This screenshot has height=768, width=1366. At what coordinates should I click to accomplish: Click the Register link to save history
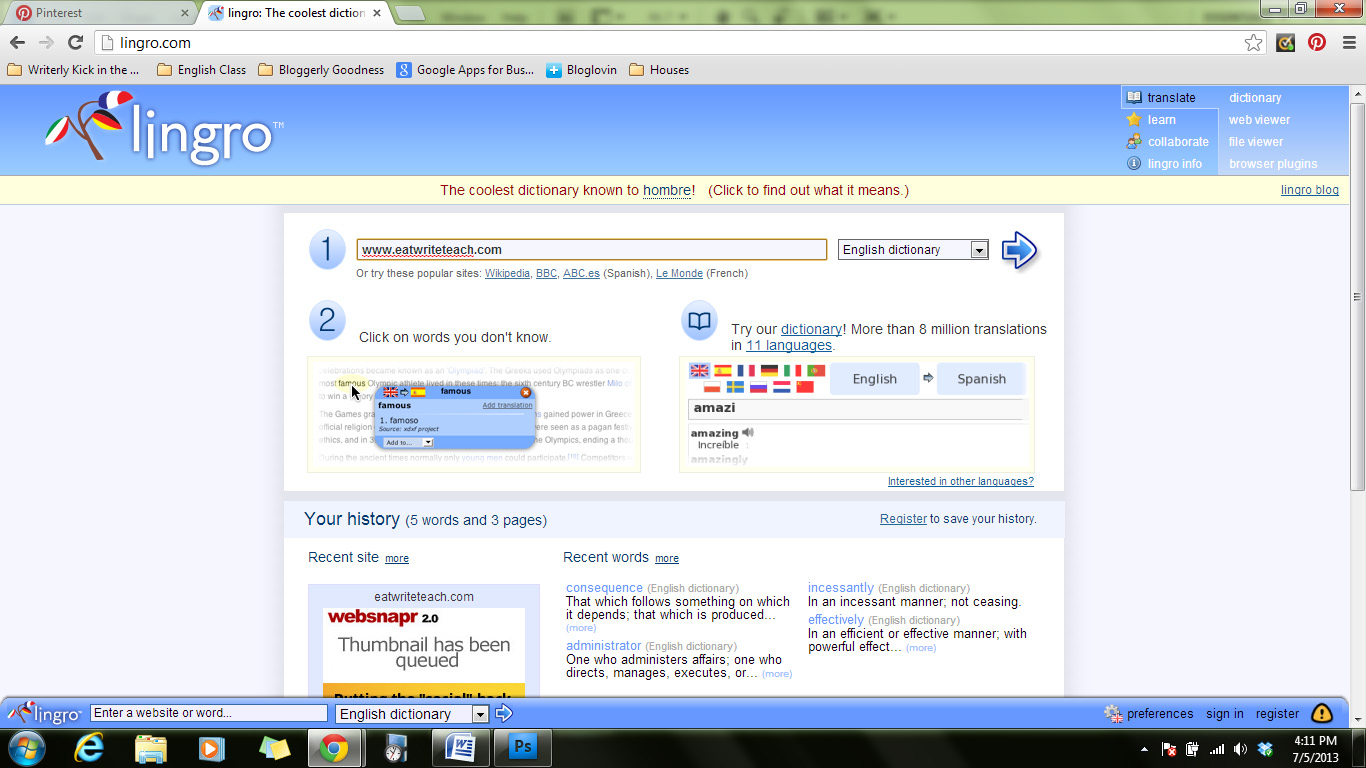pyautogui.click(x=903, y=519)
